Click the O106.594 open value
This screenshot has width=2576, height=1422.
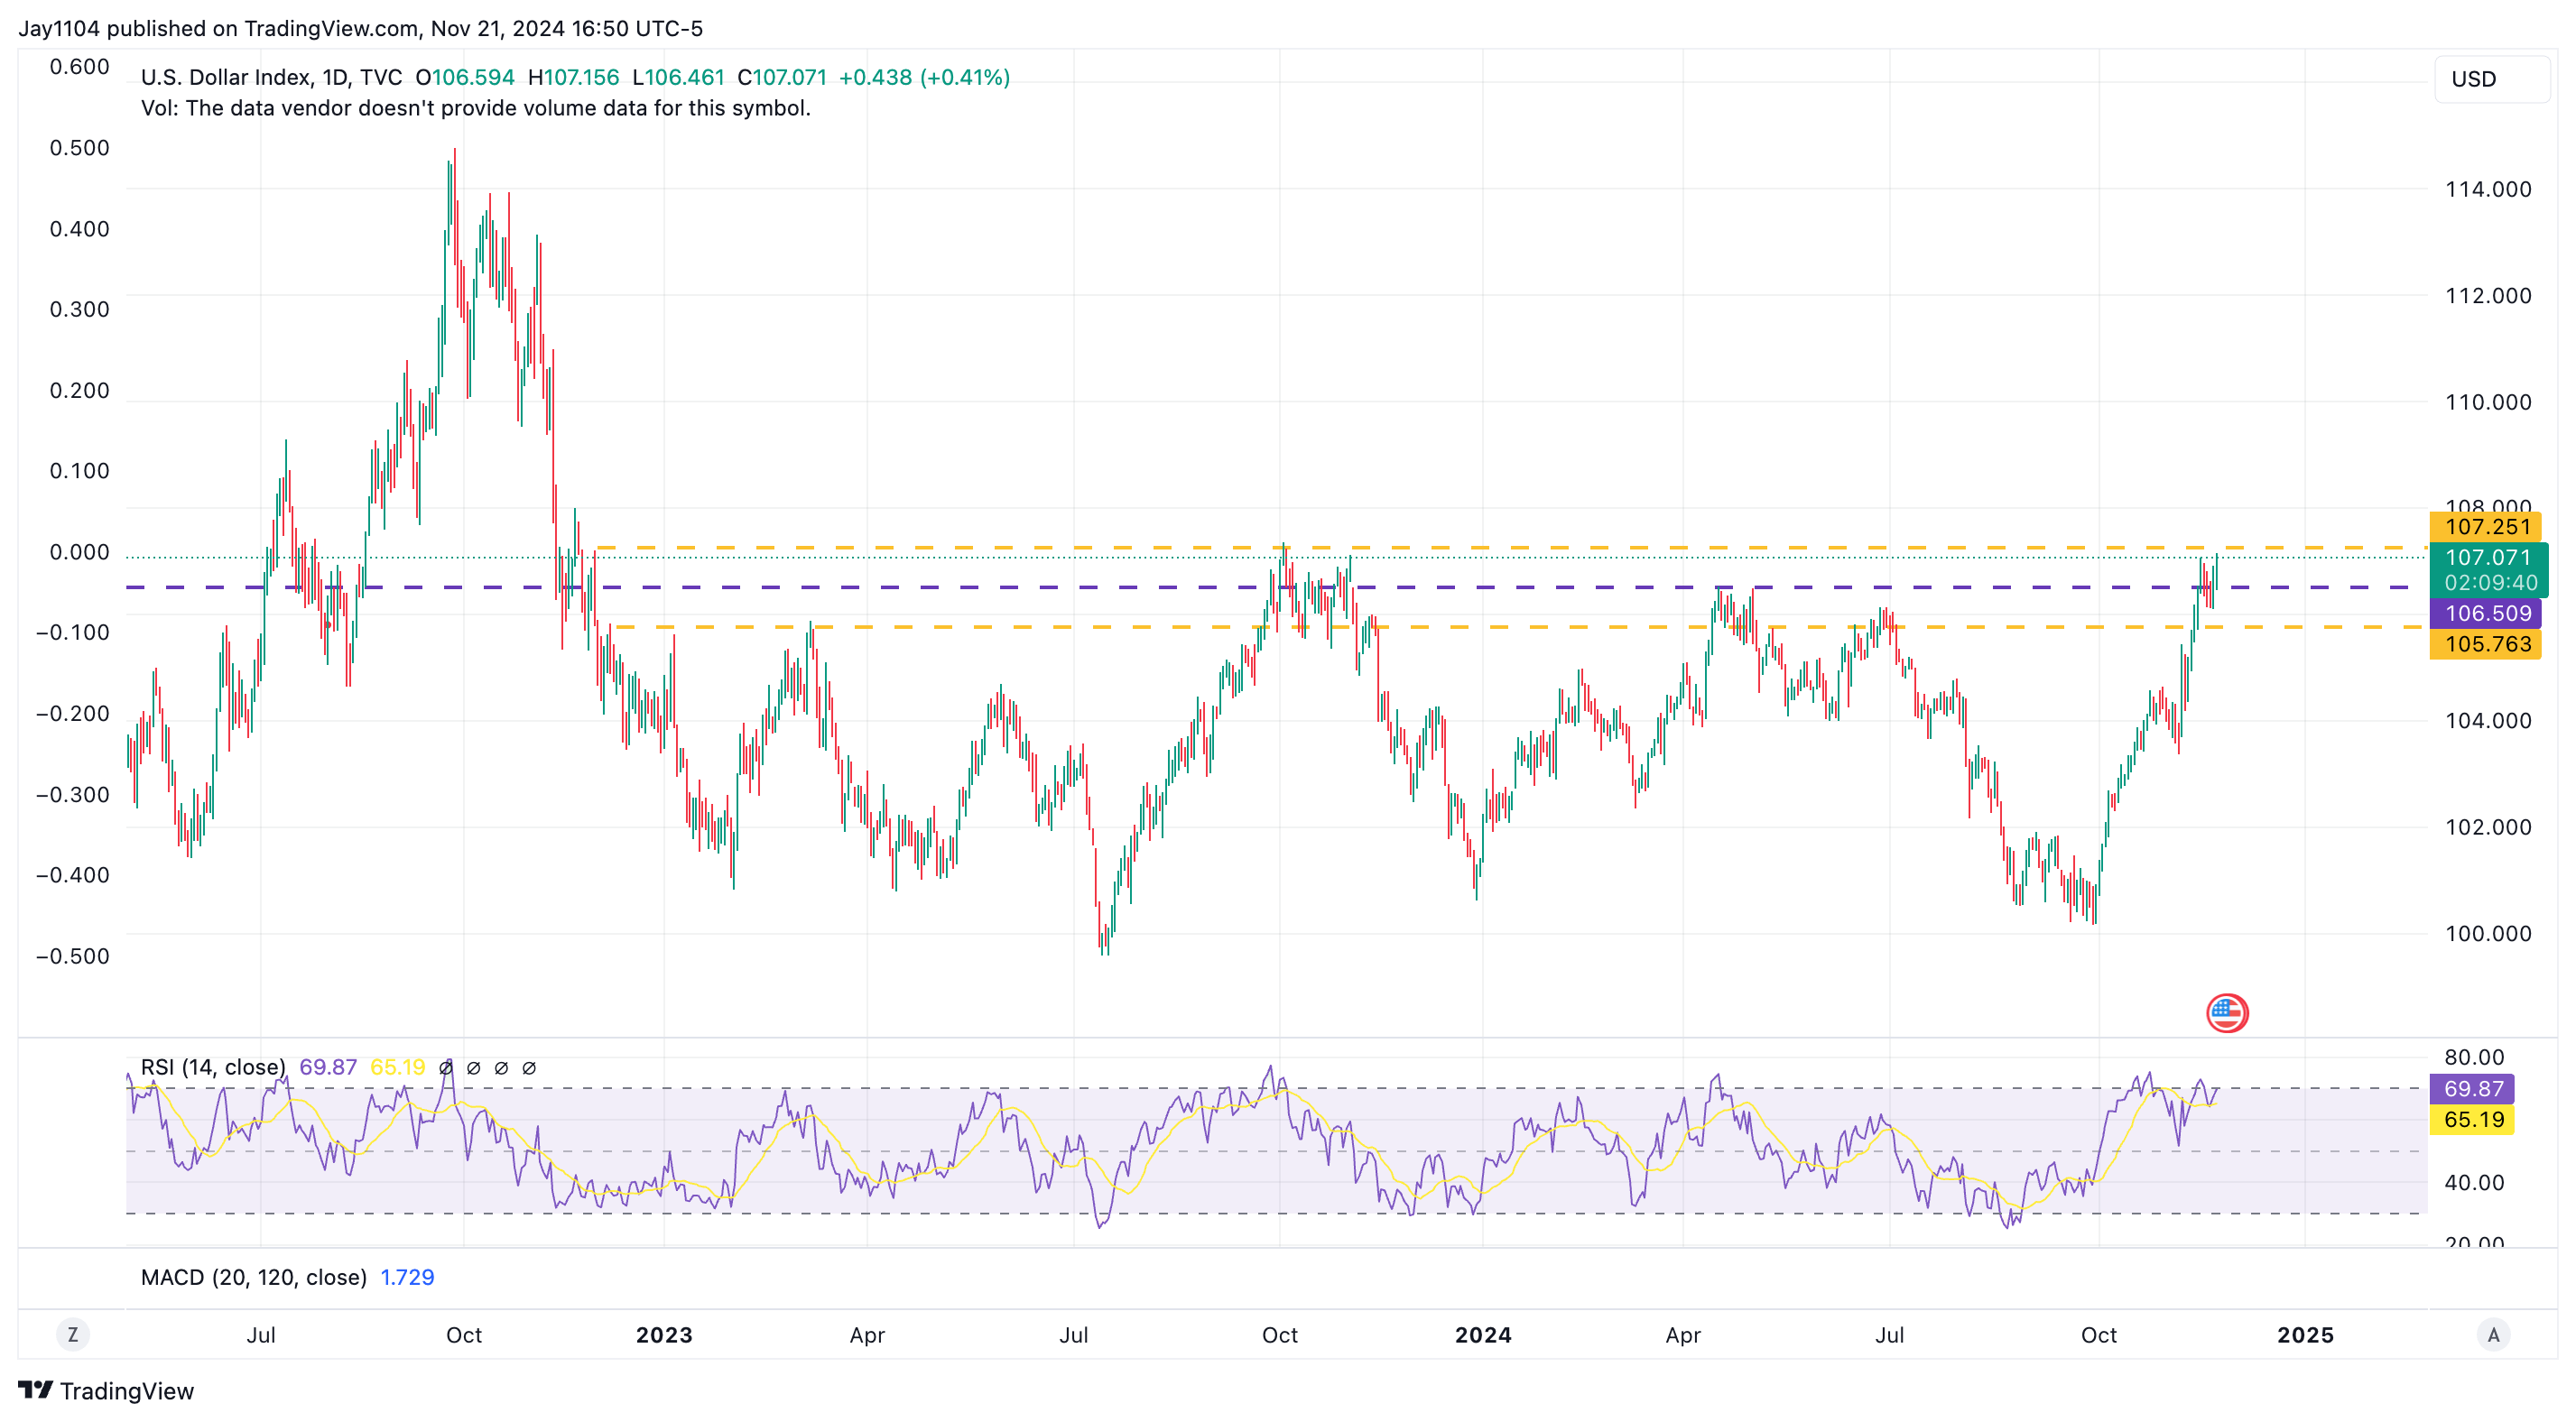click(465, 77)
